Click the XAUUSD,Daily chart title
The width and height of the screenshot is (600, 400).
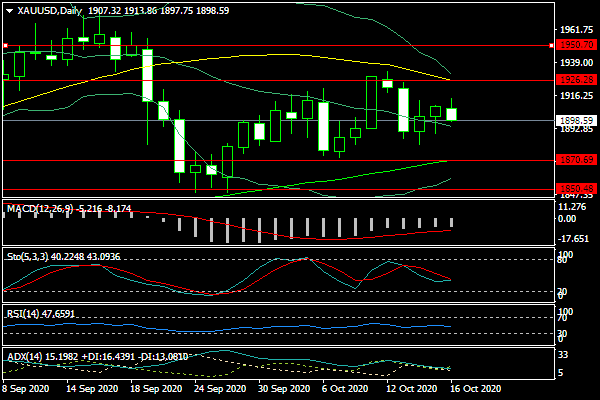[x=46, y=10]
